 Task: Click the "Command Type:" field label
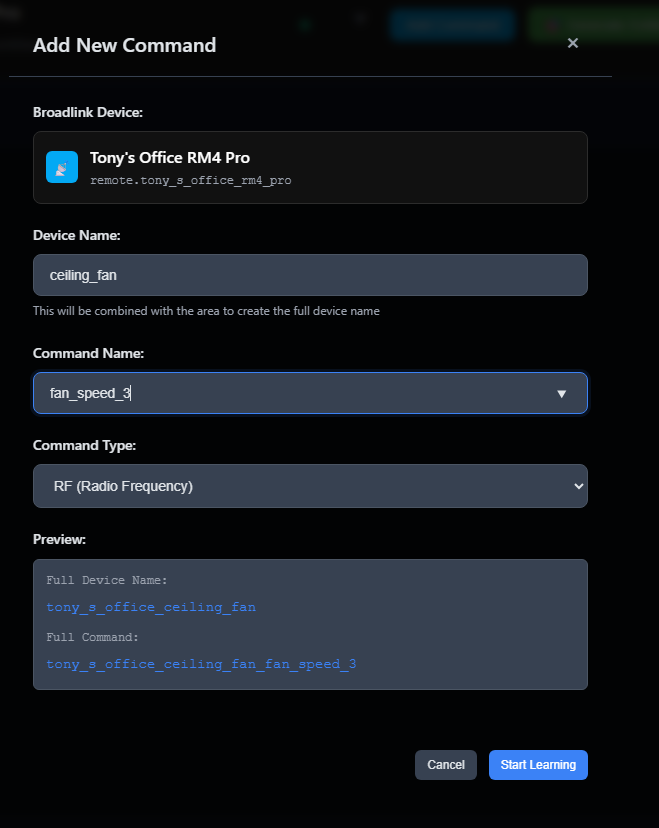click(x=84, y=445)
